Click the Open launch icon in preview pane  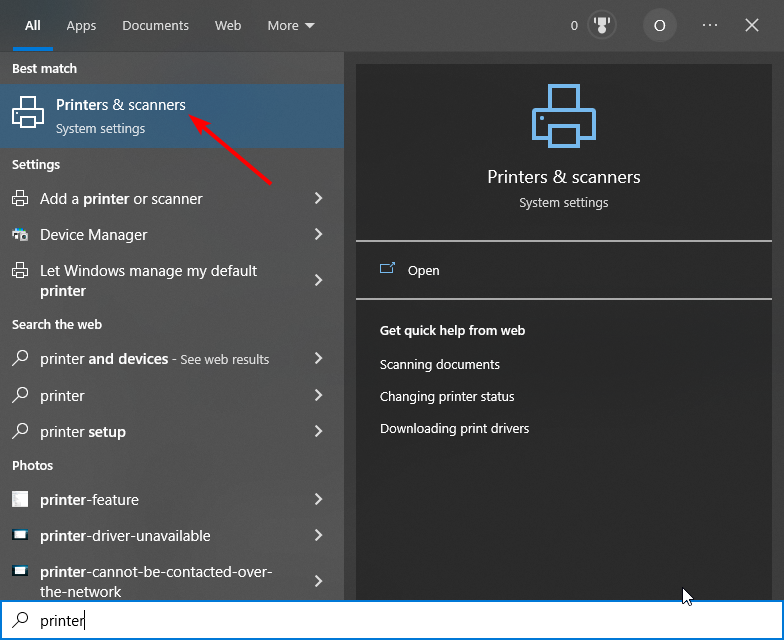387,268
